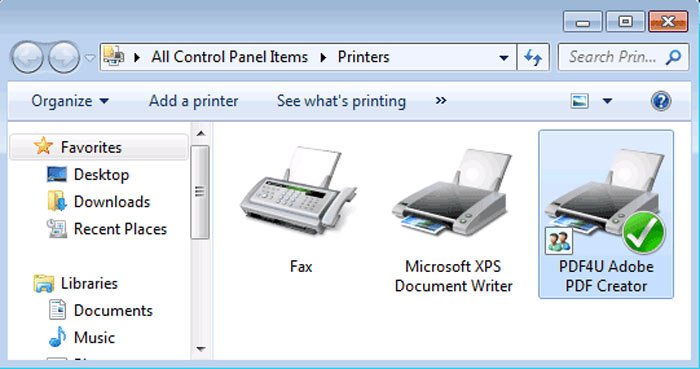
Task: Click the Documents library icon
Action: pos(57,310)
